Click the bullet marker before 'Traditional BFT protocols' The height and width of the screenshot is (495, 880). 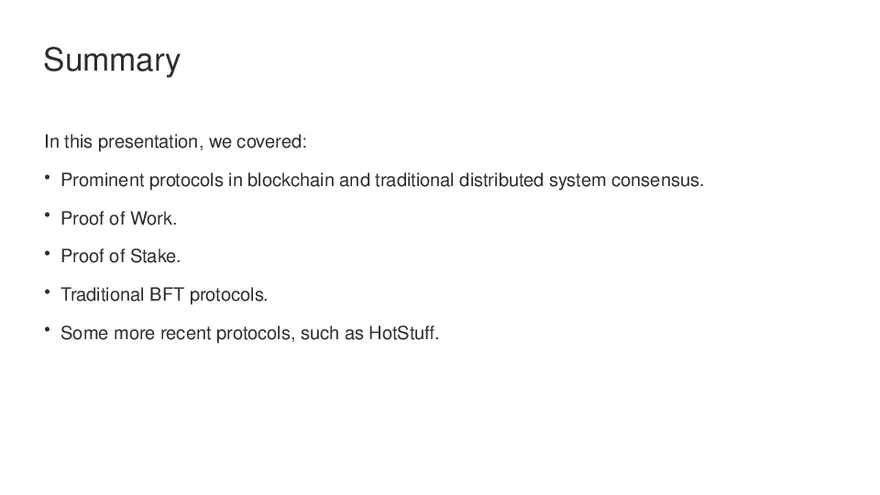[x=47, y=293]
